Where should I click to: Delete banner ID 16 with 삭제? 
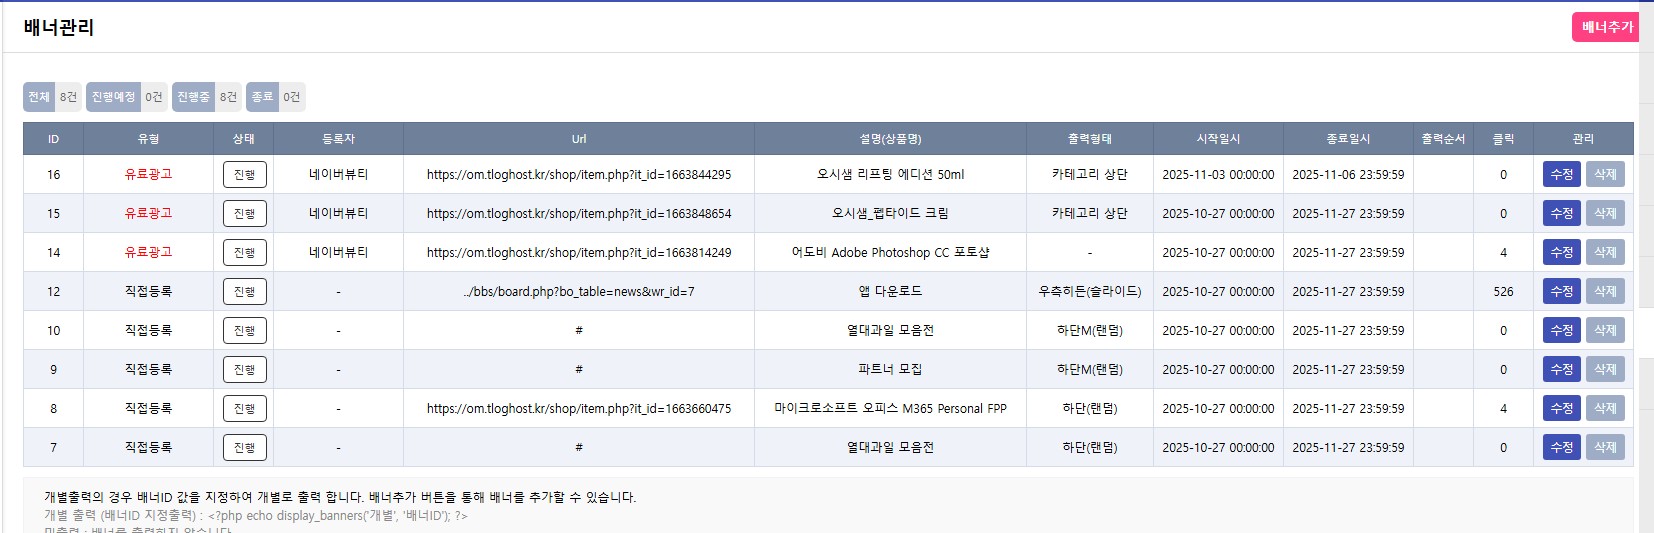point(1604,174)
